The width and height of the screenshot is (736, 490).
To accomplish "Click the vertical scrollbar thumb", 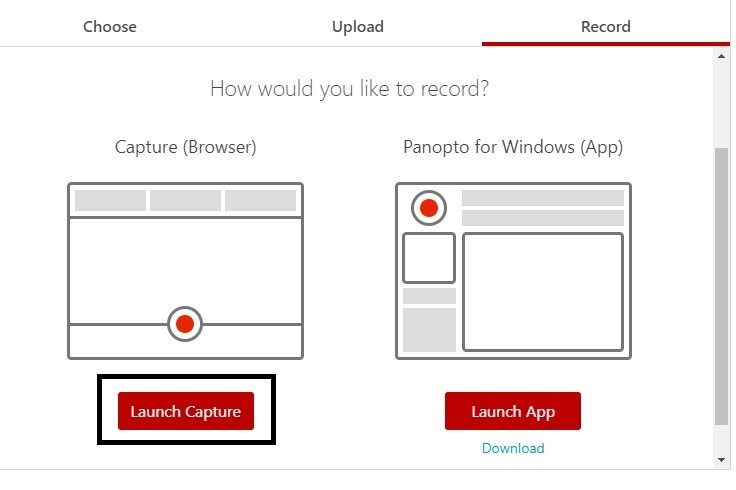I will (721, 286).
